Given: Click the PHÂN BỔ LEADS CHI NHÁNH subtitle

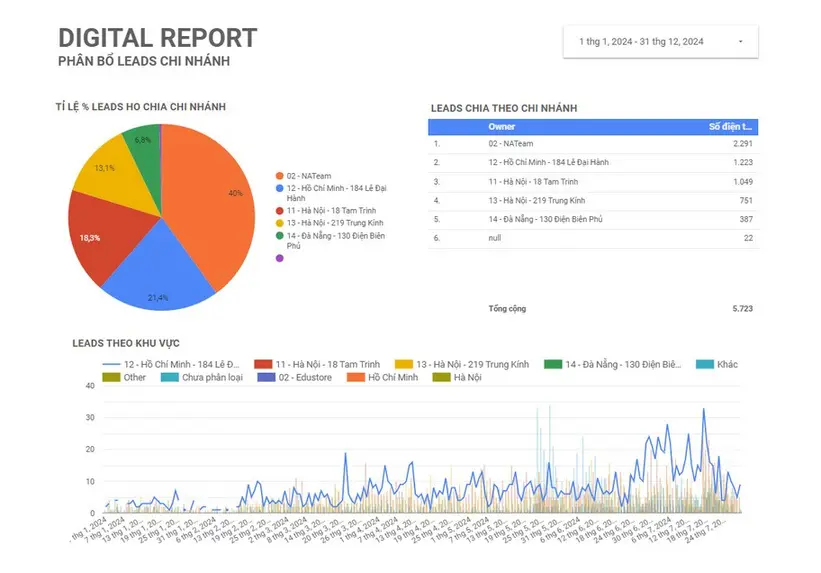Looking at the screenshot, I should pyautogui.click(x=144, y=61).
